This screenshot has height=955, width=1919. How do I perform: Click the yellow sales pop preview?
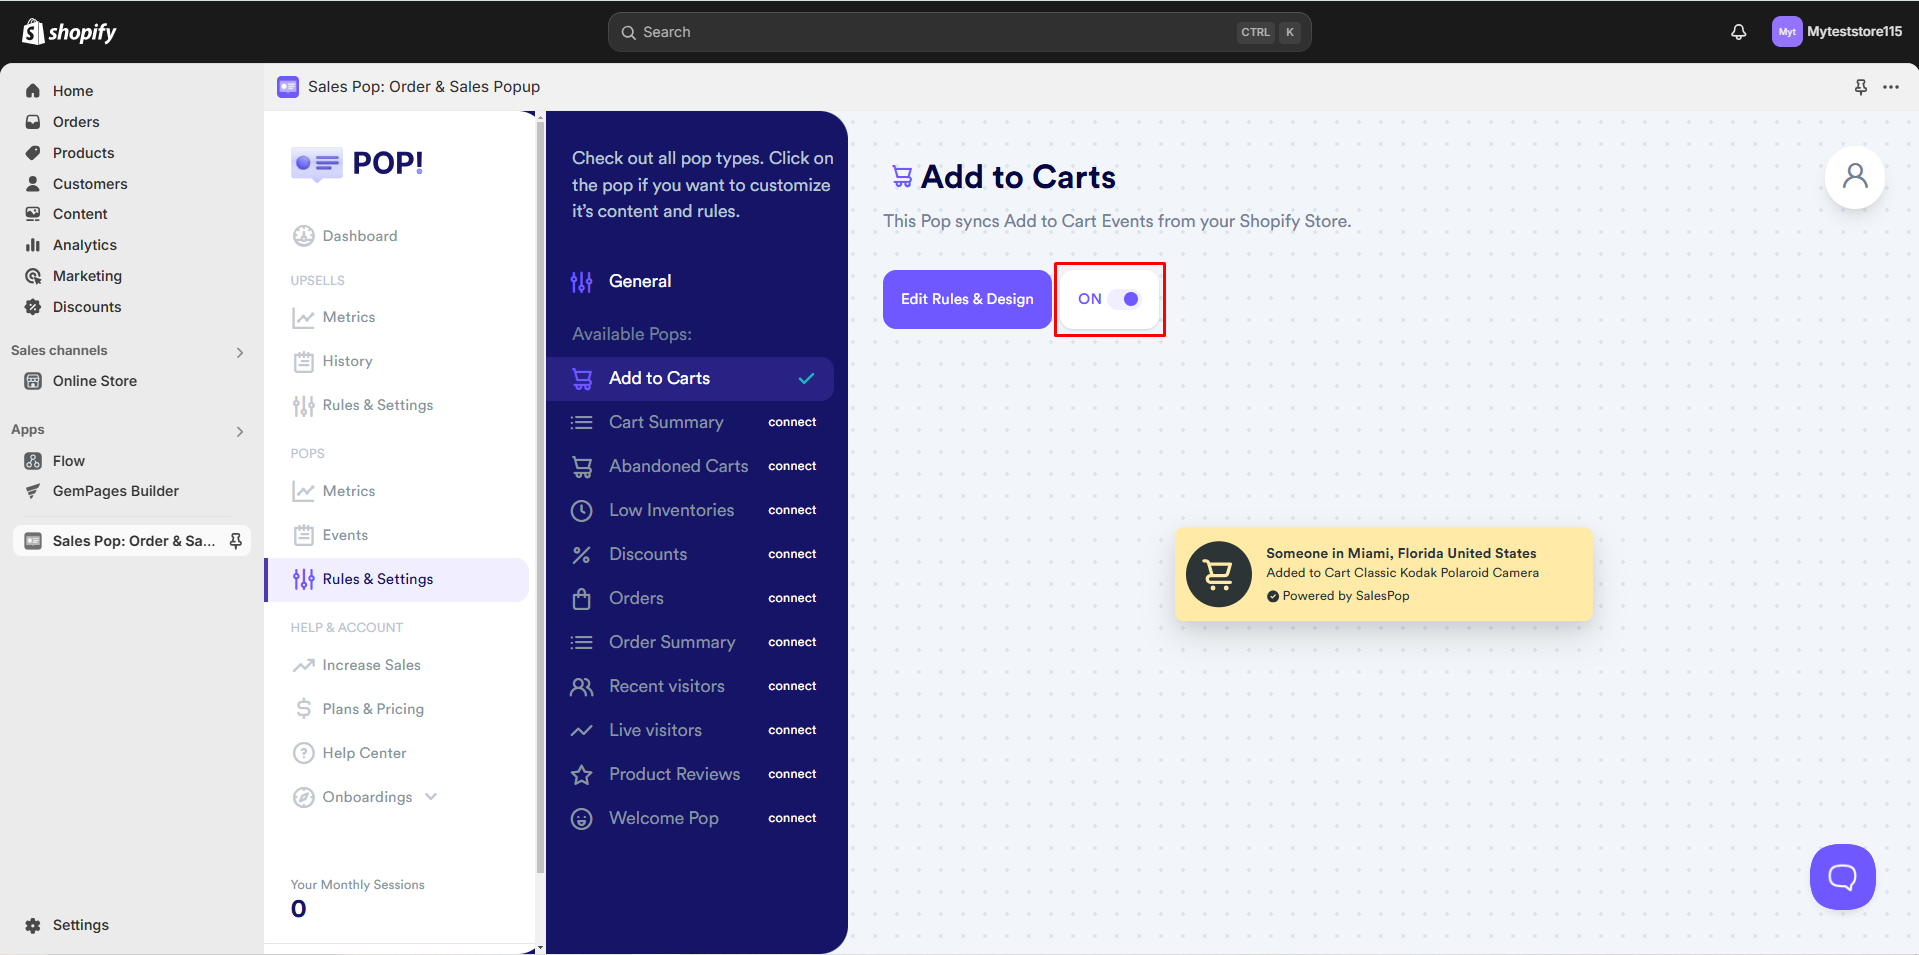[x=1383, y=574]
